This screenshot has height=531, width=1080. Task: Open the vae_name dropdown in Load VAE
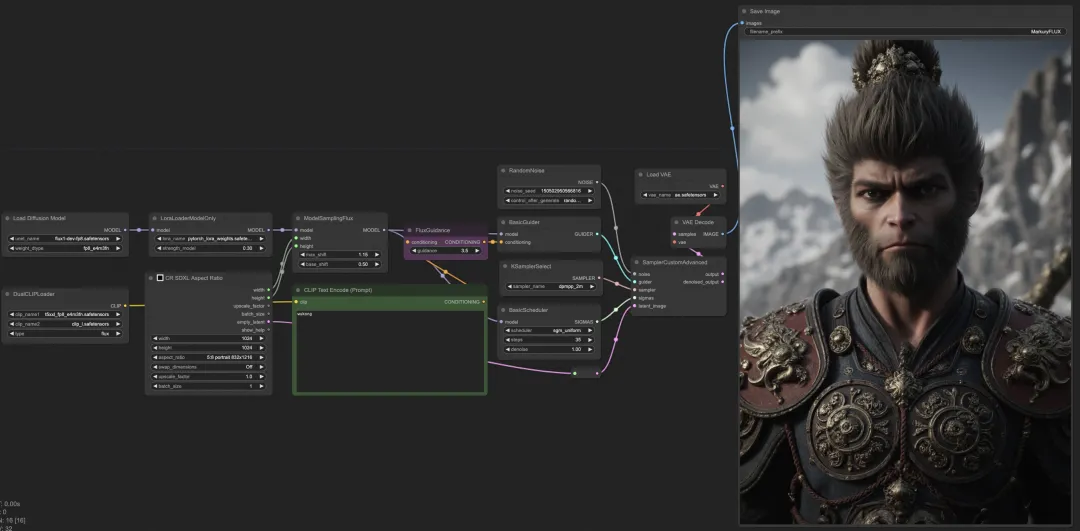point(680,195)
